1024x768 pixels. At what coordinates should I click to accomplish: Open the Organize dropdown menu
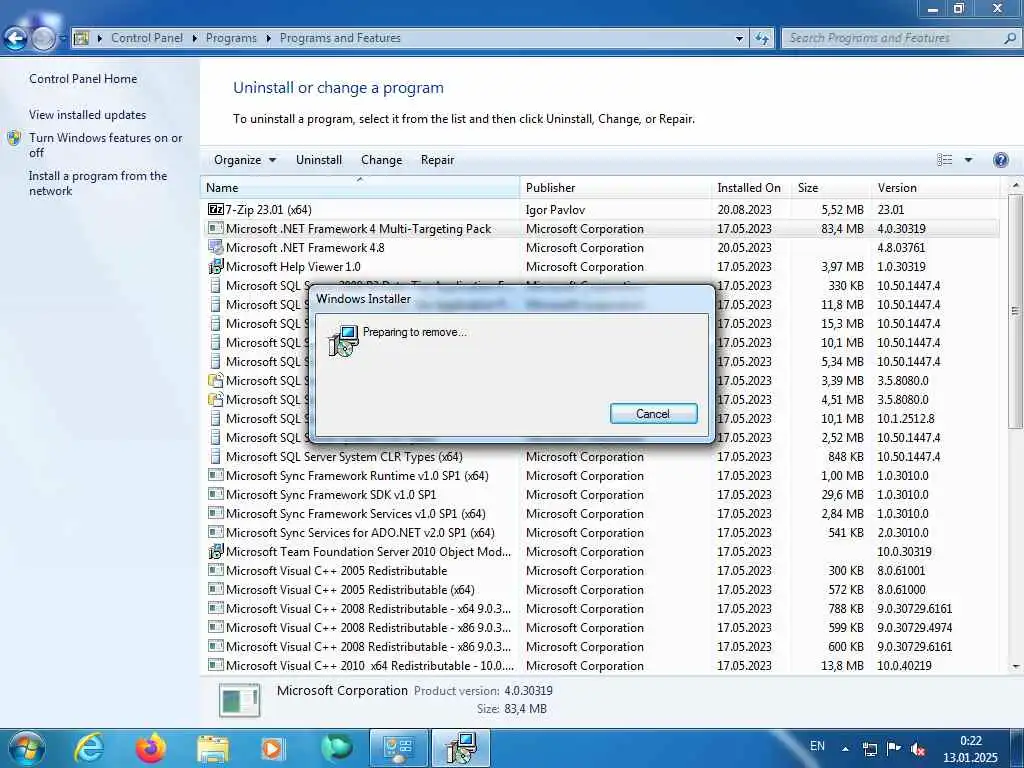click(245, 160)
